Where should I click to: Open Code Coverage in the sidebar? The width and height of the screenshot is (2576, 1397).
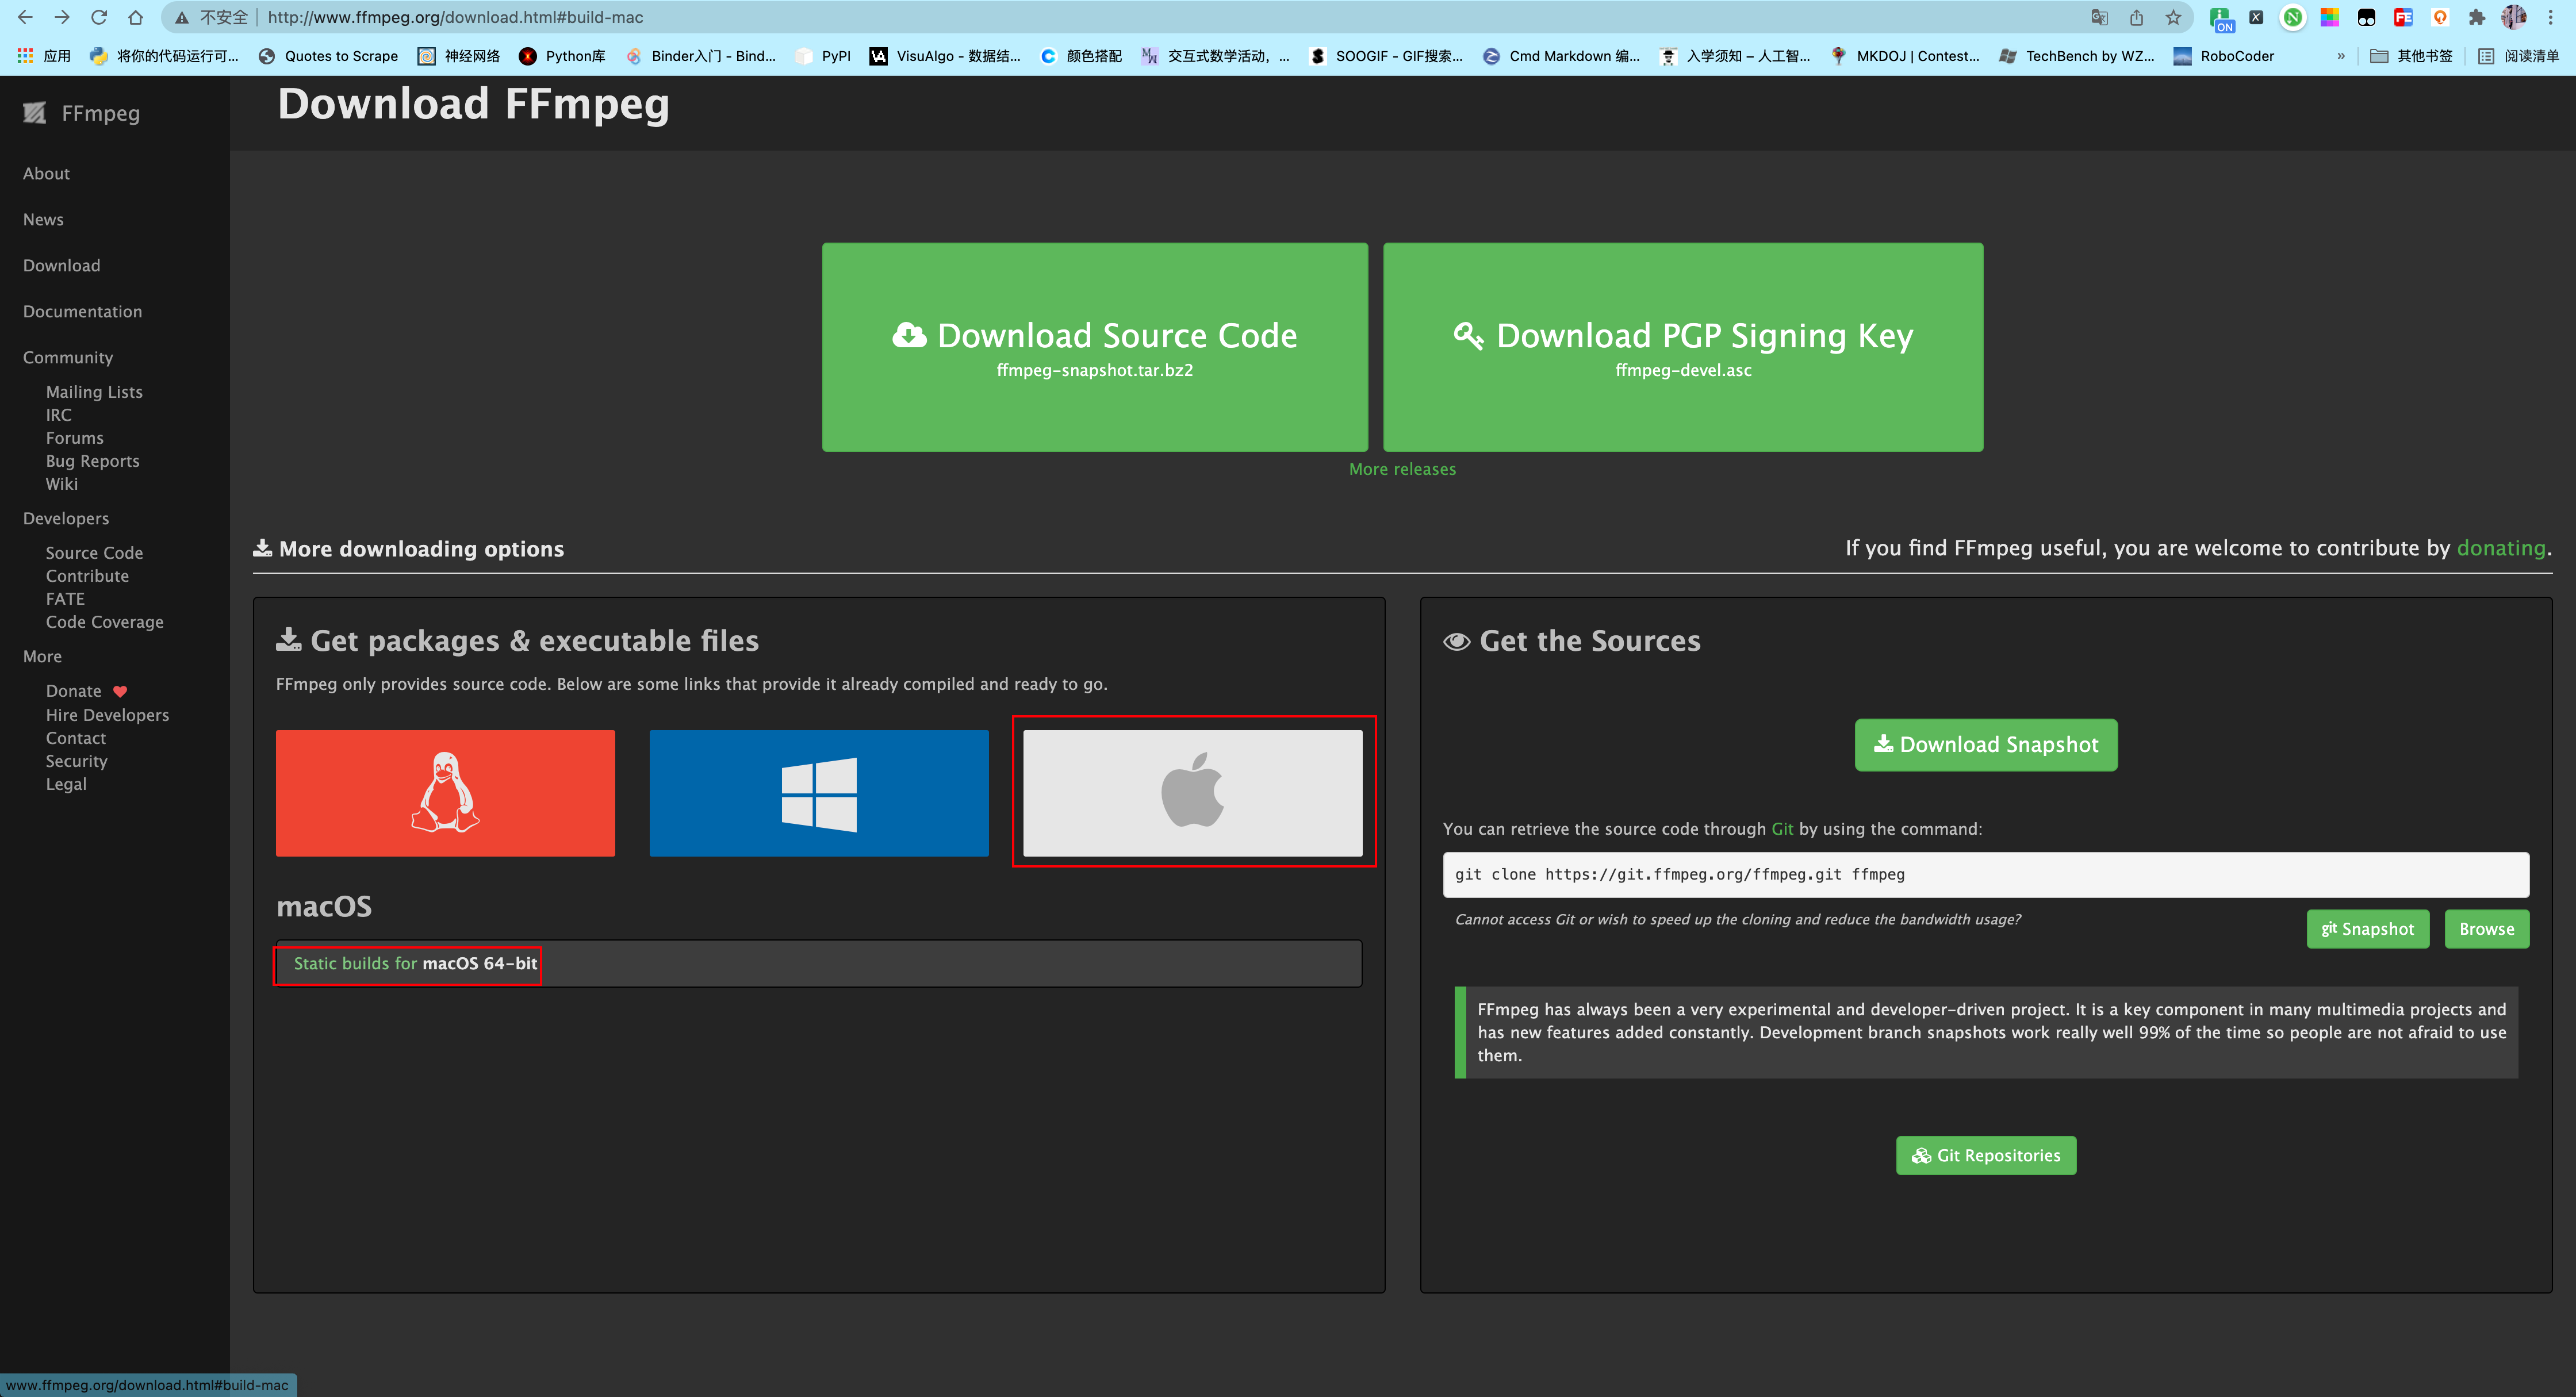pyautogui.click(x=104, y=622)
